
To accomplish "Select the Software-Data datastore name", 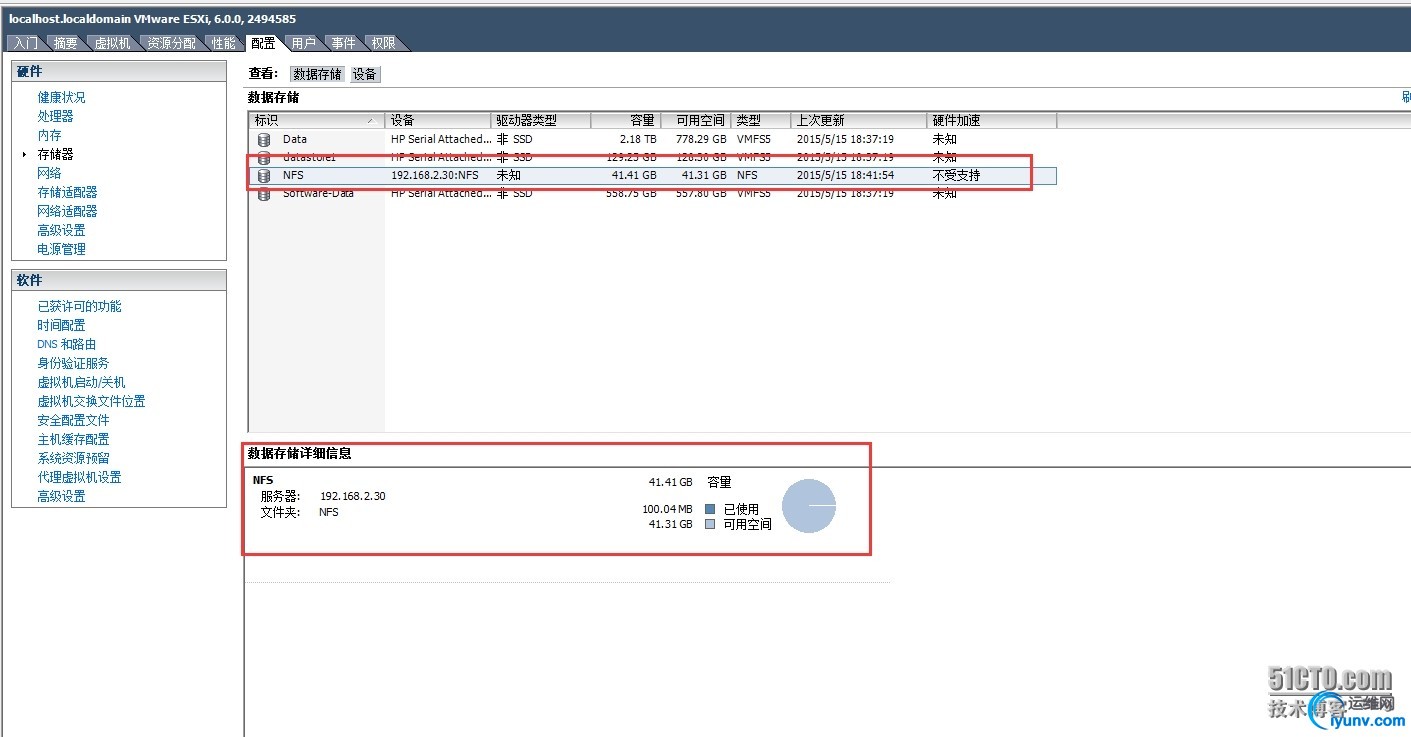I will tap(318, 194).
